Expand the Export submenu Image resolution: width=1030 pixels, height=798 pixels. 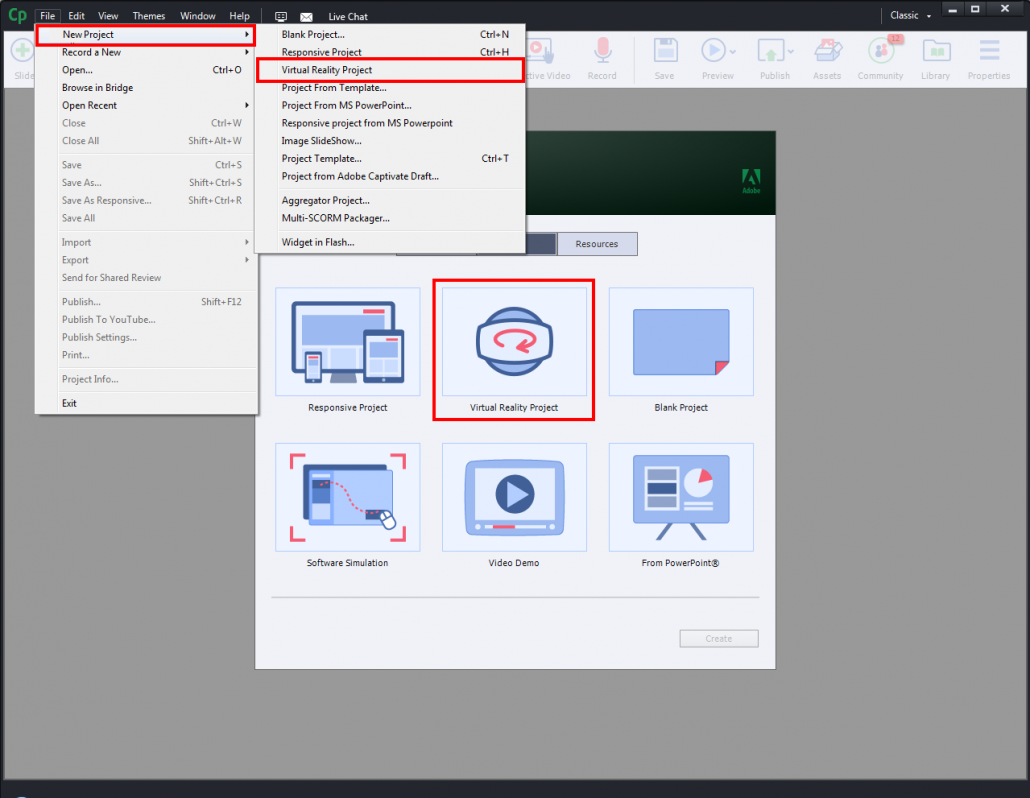tap(76, 260)
